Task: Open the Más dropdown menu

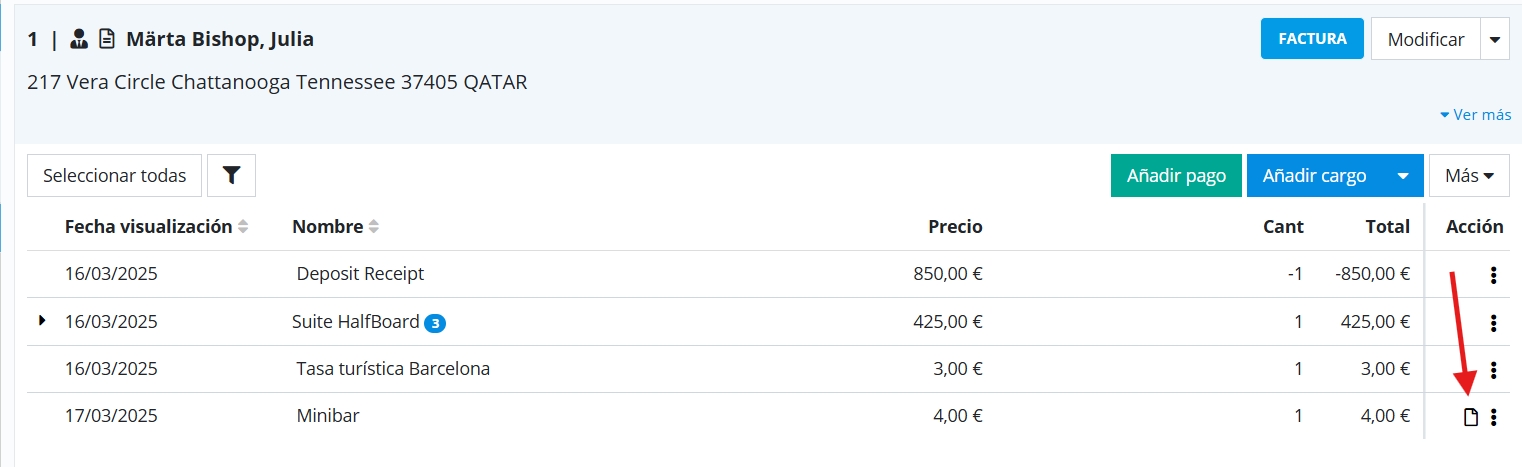Action: click(1469, 176)
